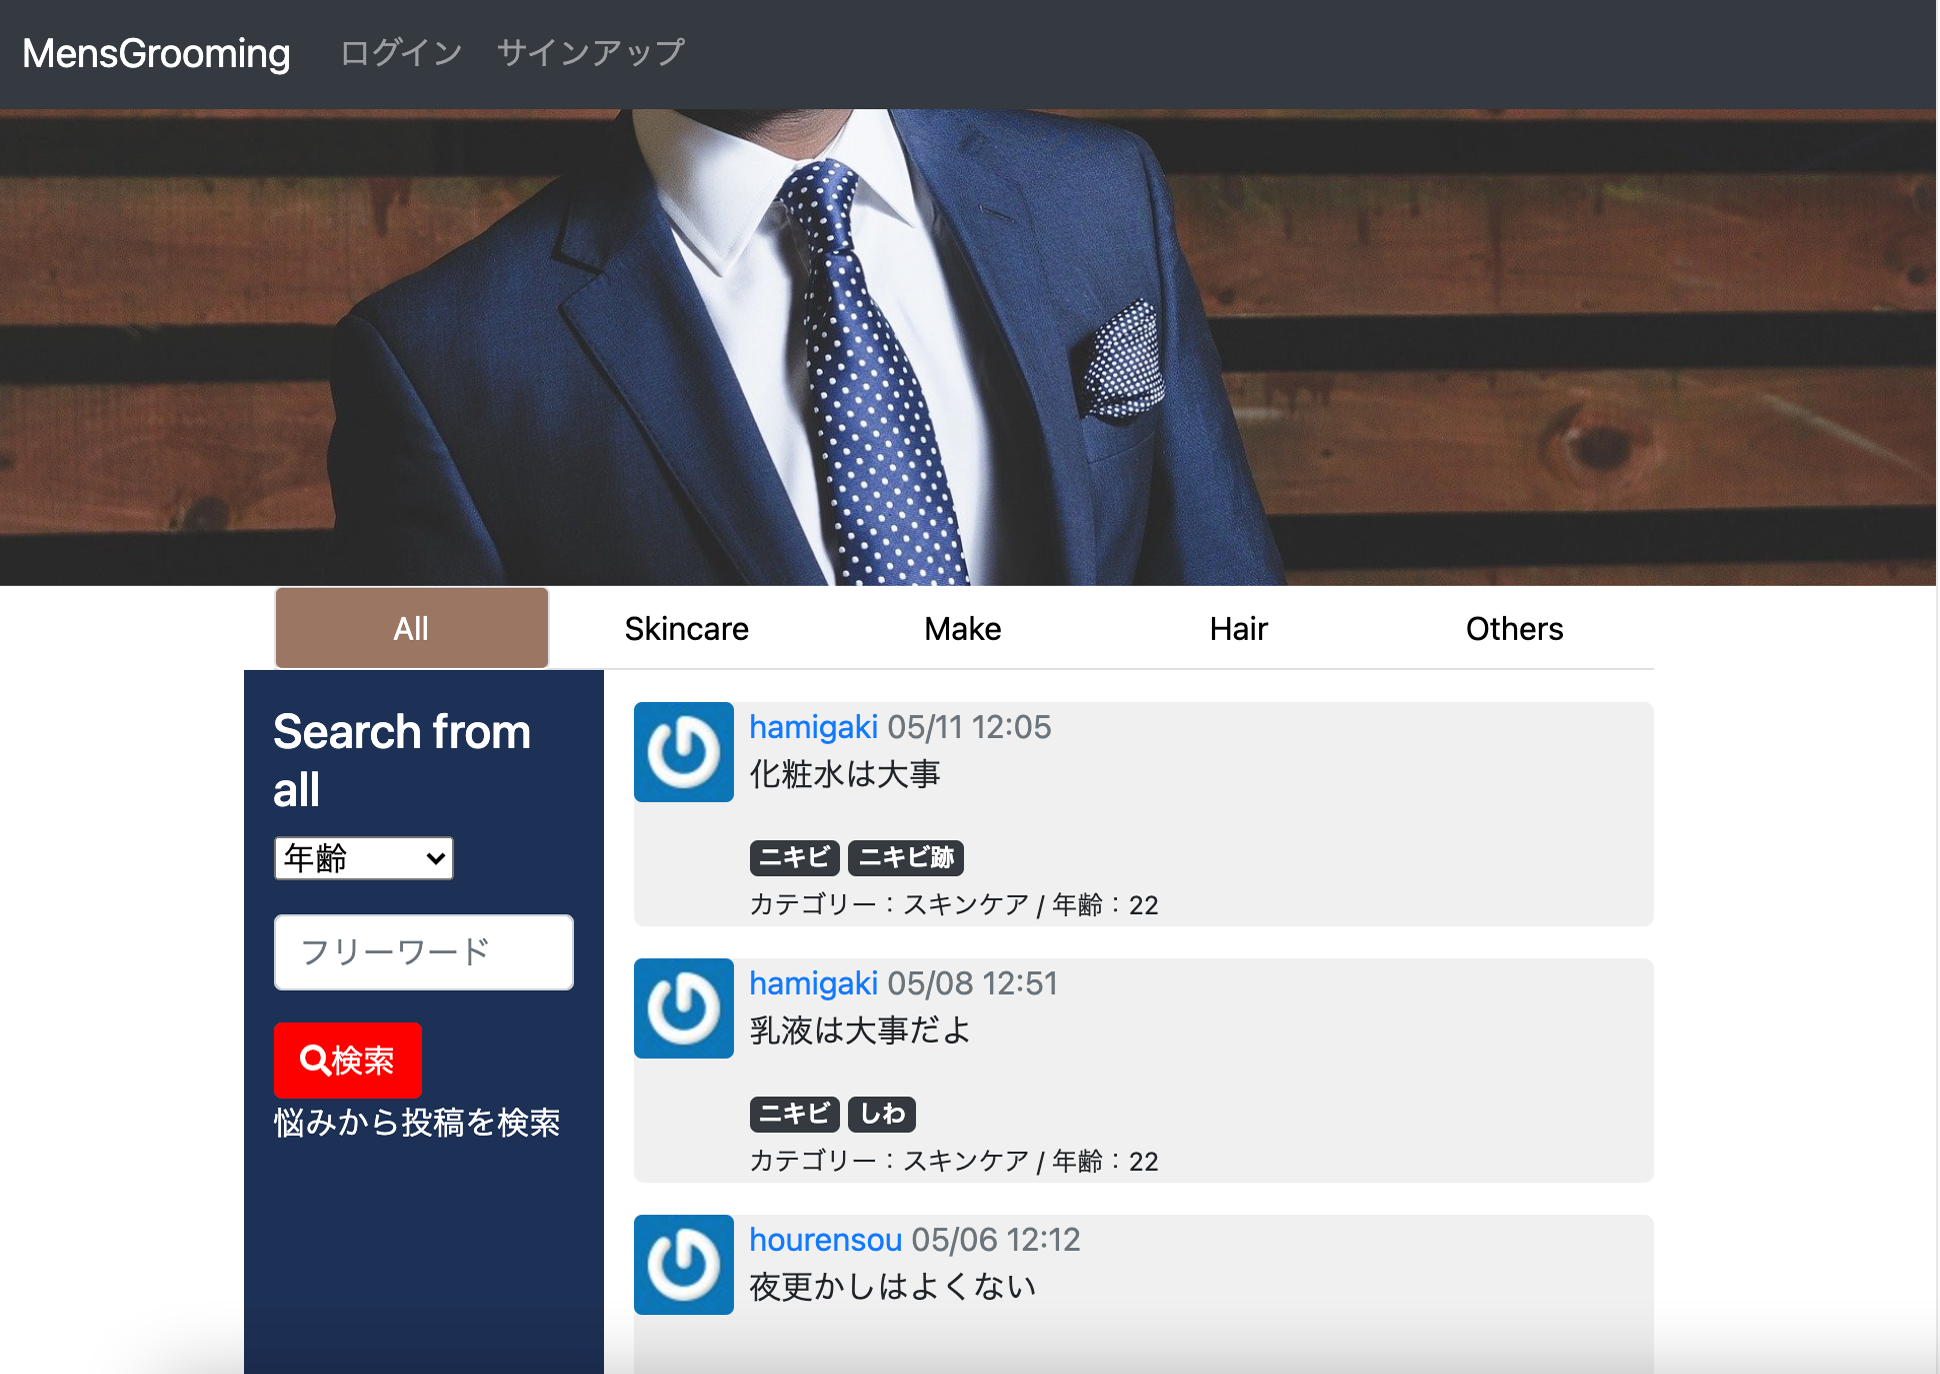The height and width of the screenshot is (1374, 1940).
Task: Click ニキビ tag on first post
Action: [794, 857]
